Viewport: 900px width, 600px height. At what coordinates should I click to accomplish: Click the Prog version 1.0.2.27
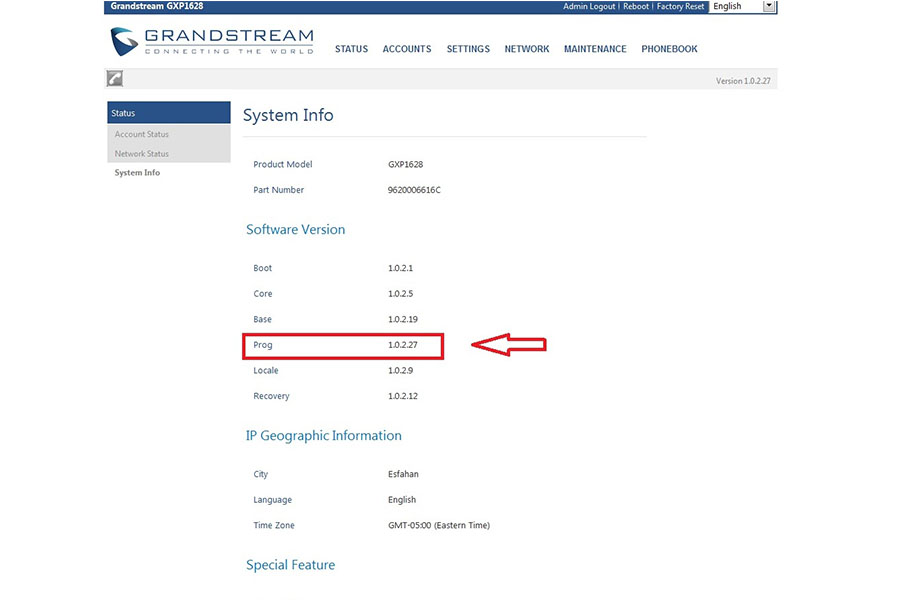coord(402,345)
